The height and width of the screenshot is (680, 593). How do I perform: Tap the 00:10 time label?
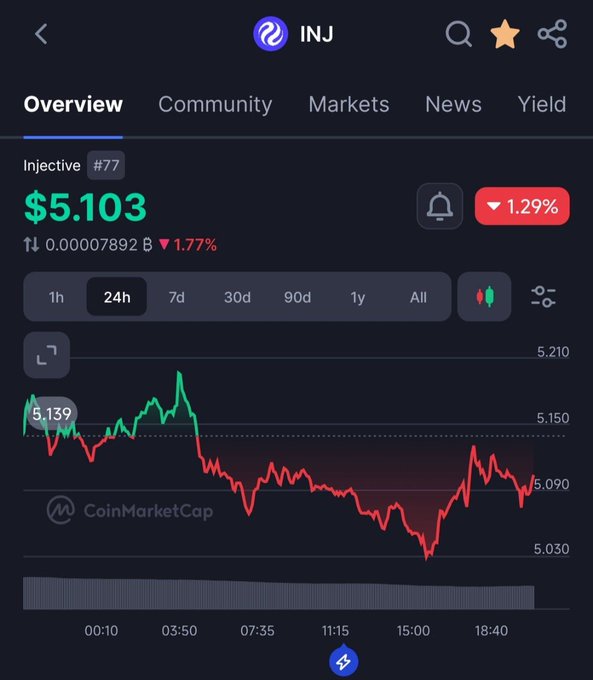pyautogui.click(x=101, y=631)
